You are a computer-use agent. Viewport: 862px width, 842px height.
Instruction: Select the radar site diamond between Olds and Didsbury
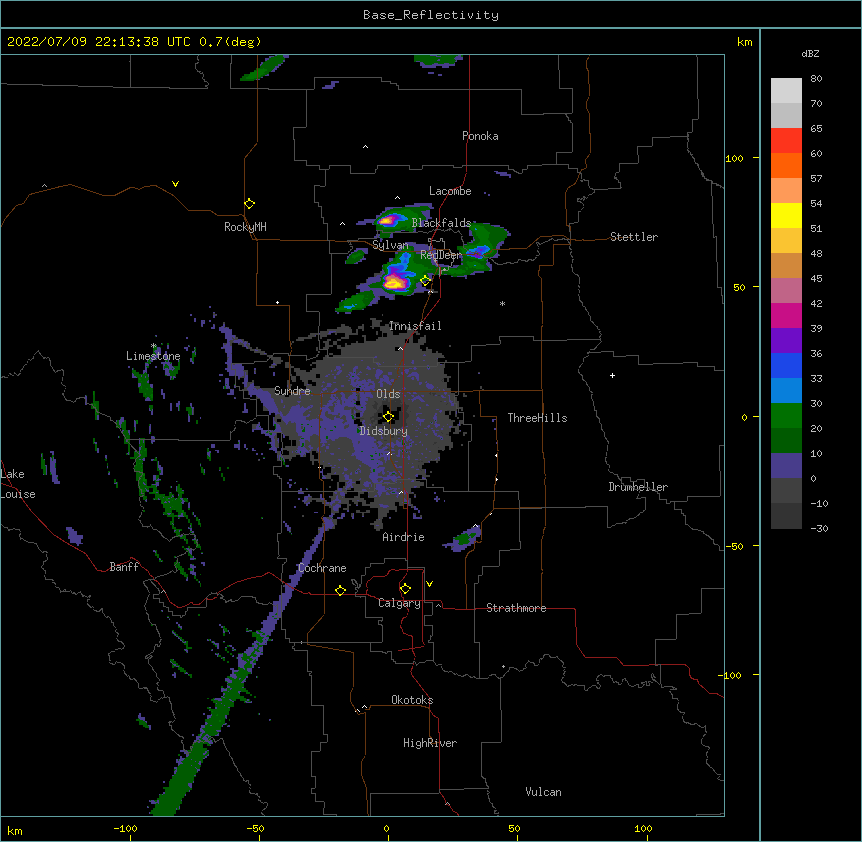tap(388, 417)
